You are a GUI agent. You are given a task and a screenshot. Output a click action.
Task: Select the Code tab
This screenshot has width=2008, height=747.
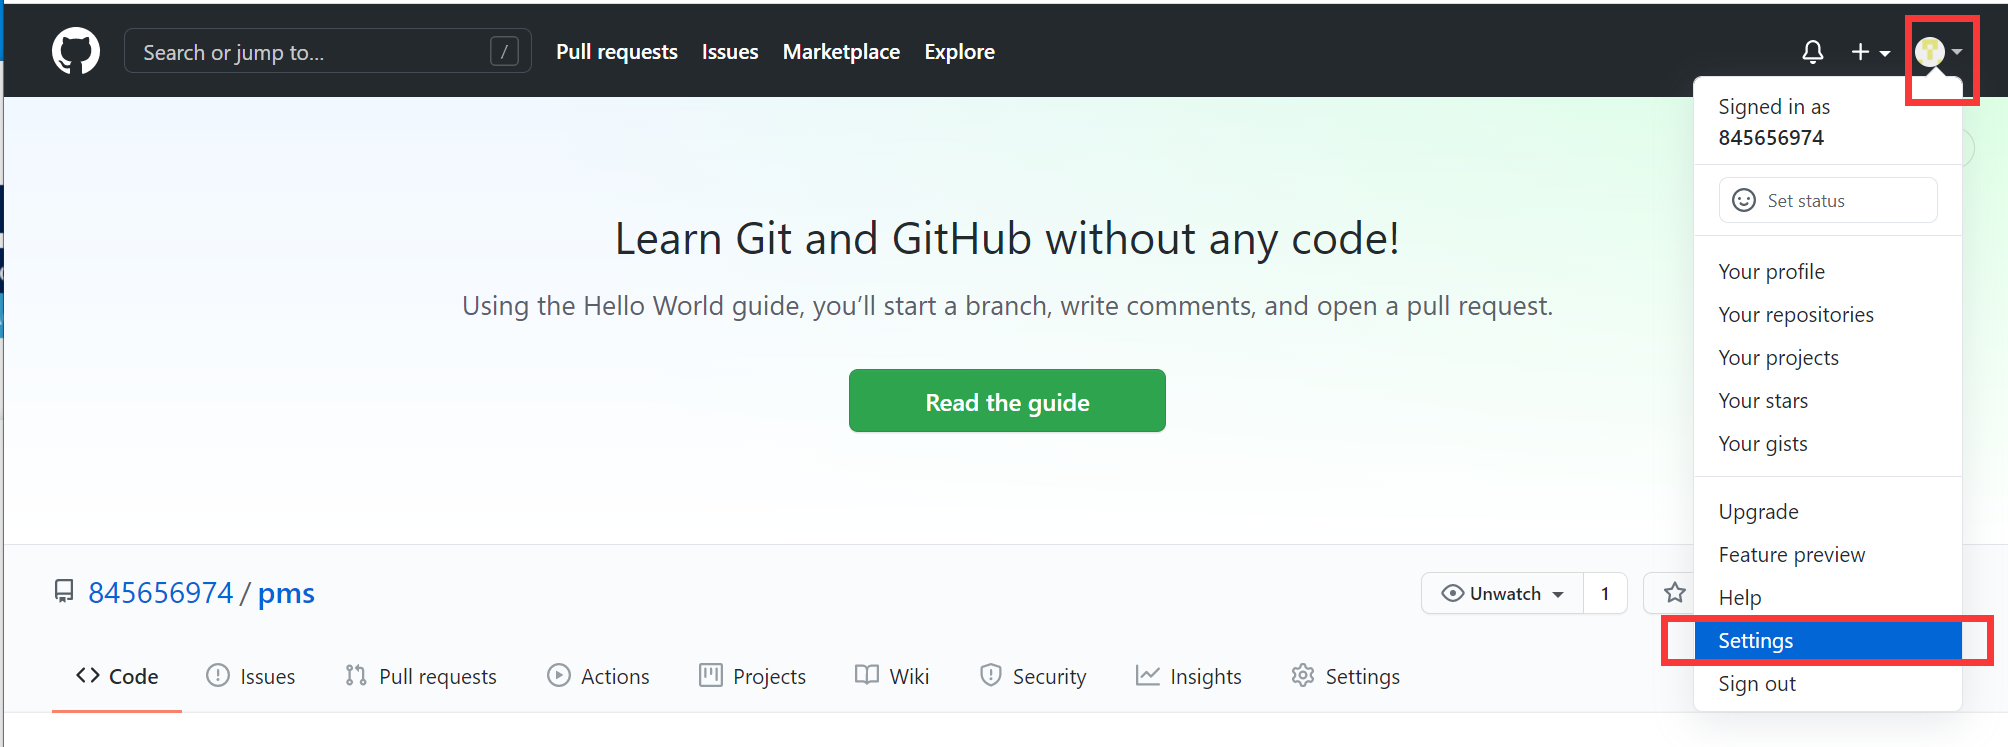[117, 676]
